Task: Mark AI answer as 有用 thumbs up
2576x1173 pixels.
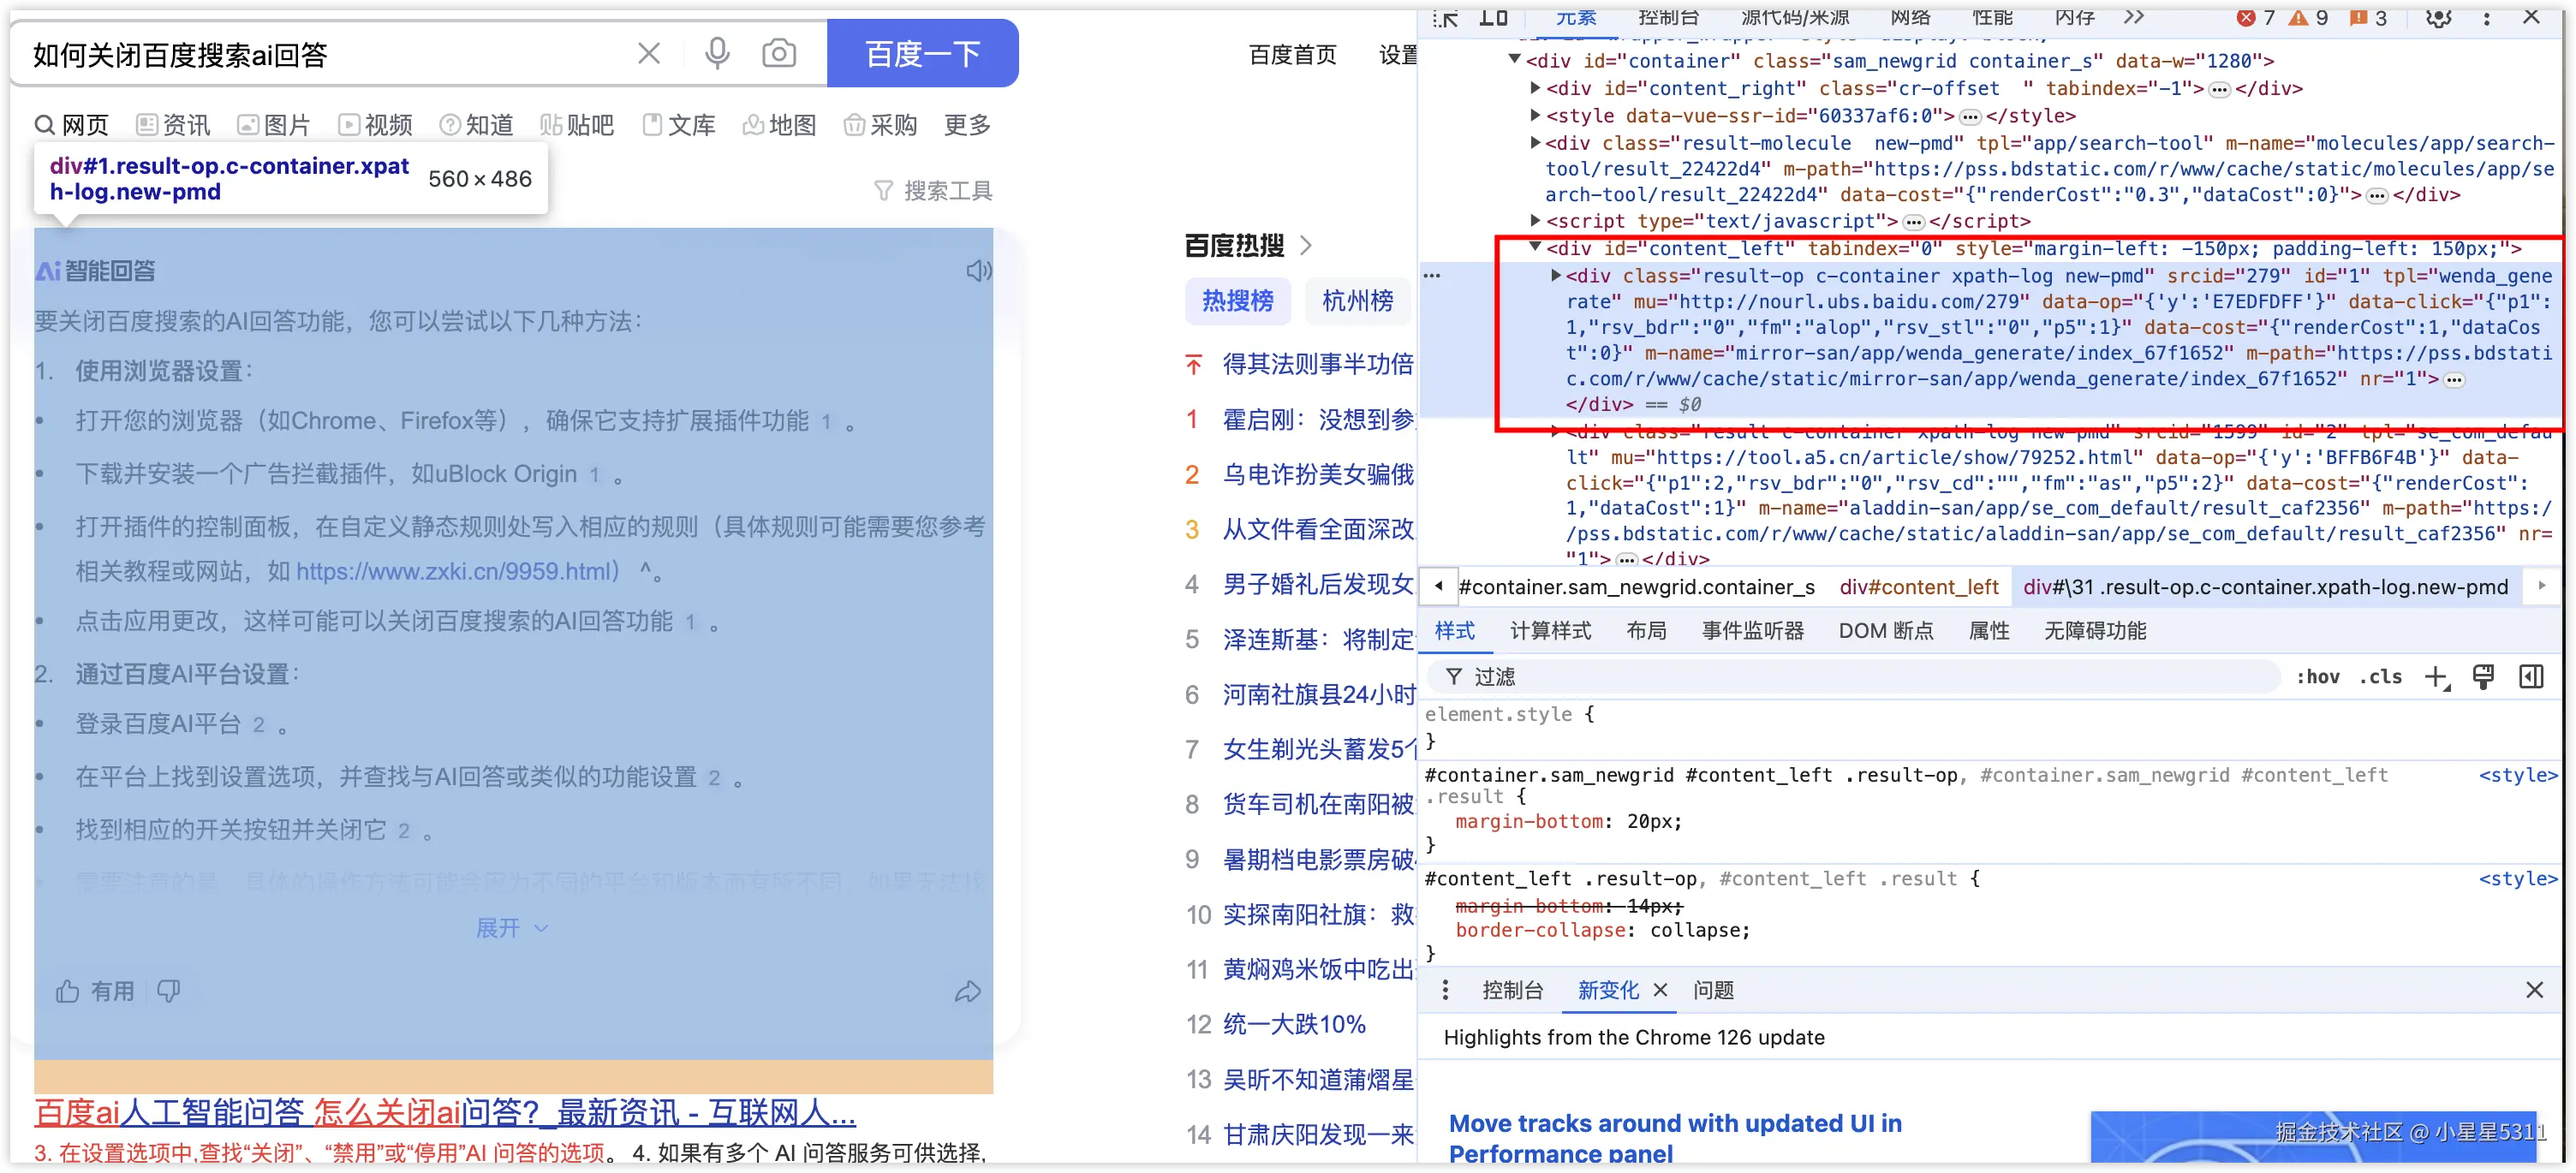Action: 95,991
